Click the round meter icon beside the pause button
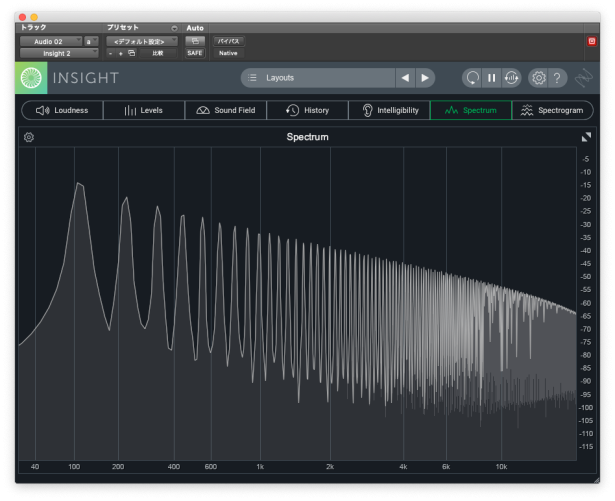The width and height of the screenshot is (615, 501). click(511, 78)
